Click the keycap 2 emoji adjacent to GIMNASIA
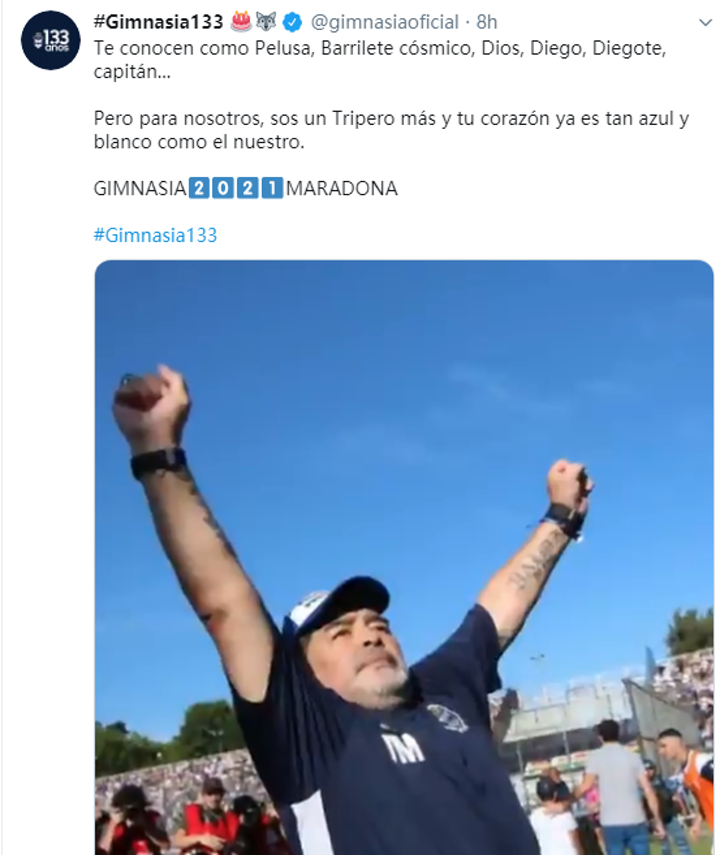 pyautogui.click(x=199, y=188)
